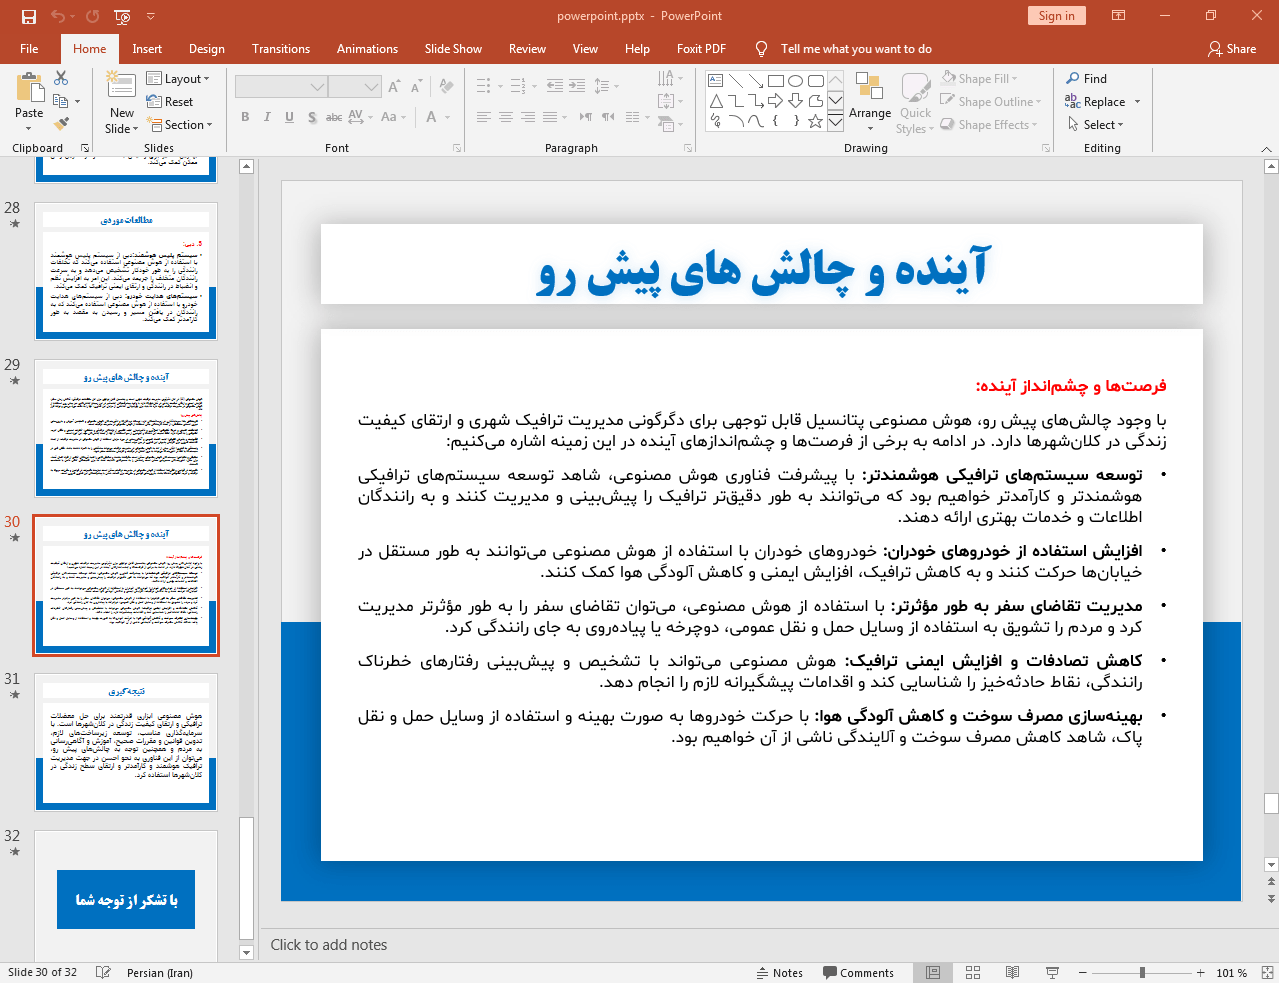Select slide 31 thumbnail
The height and width of the screenshot is (983, 1279).
[126, 741]
